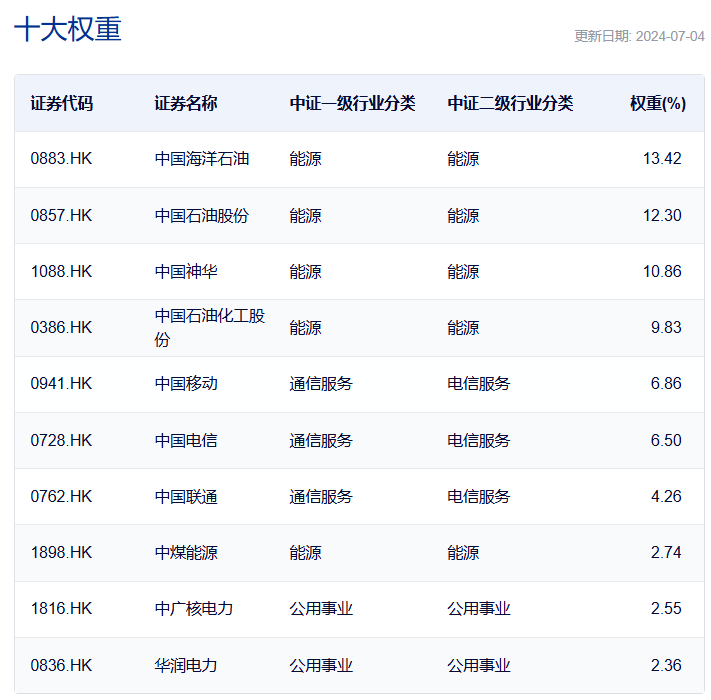
Task: Click weight value 2.74
Action: pos(666,553)
